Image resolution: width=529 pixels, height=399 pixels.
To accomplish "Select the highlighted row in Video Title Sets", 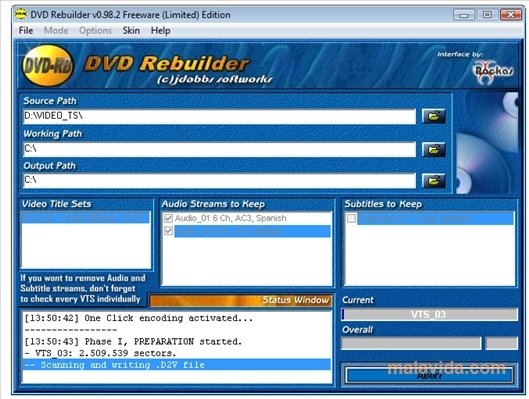I will [86, 218].
